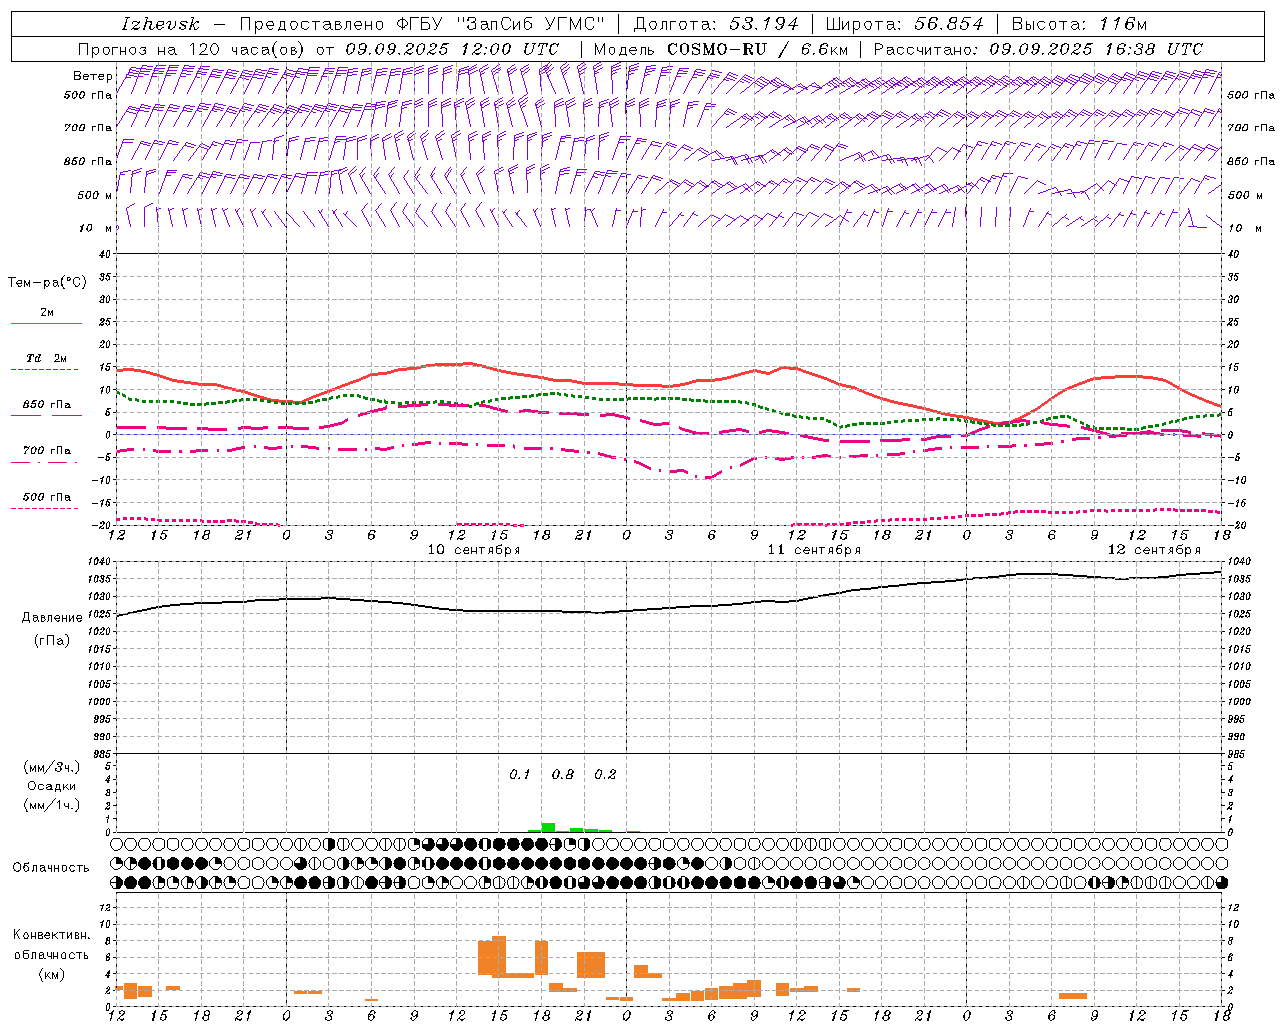Select the "Модель COSMO-RU / 6.6км" model label

point(720,49)
